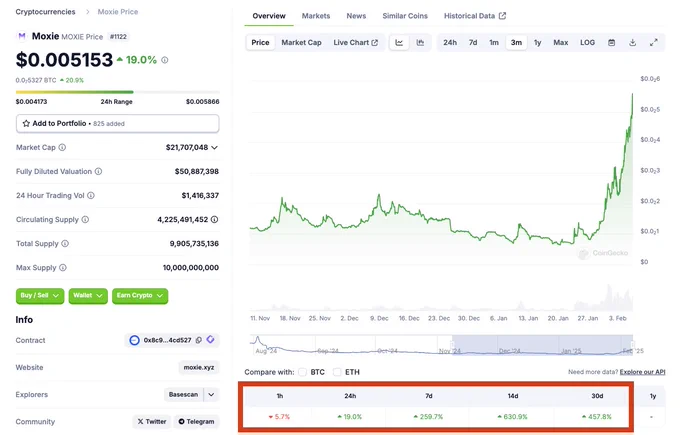Open Max Supply info icon

tap(63, 268)
